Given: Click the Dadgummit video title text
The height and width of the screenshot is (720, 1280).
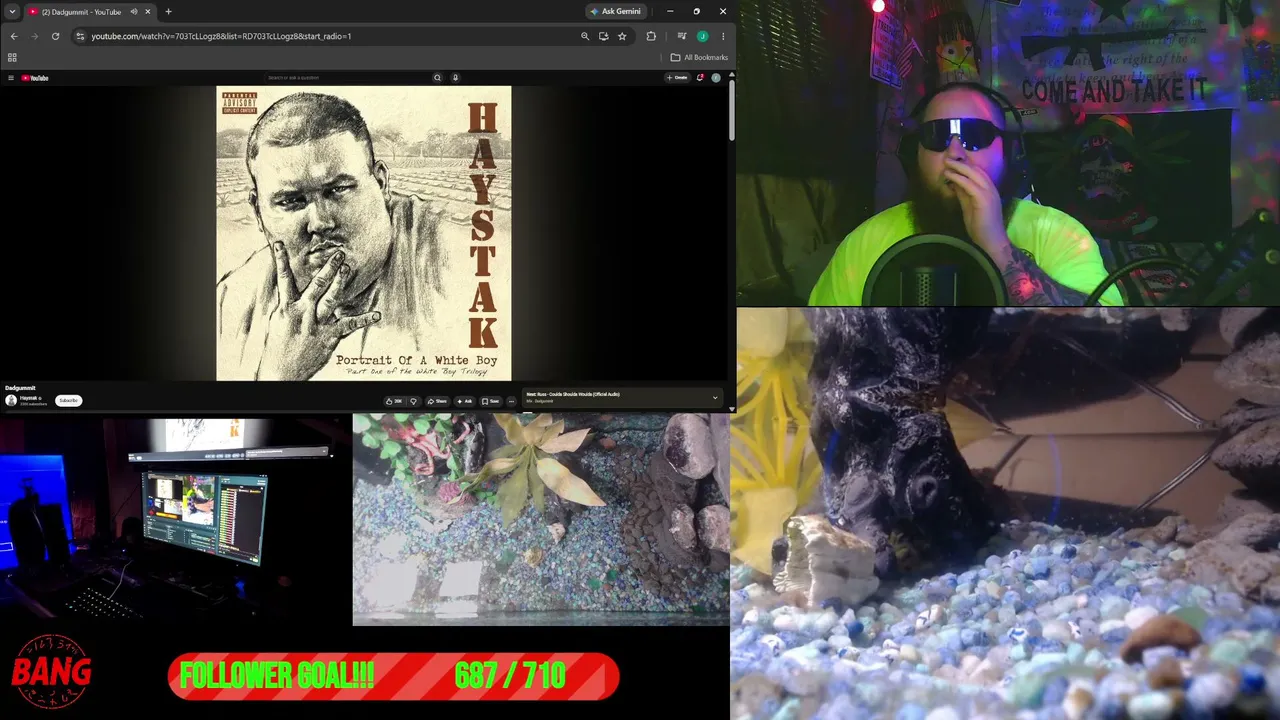Looking at the screenshot, I should point(20,388).
